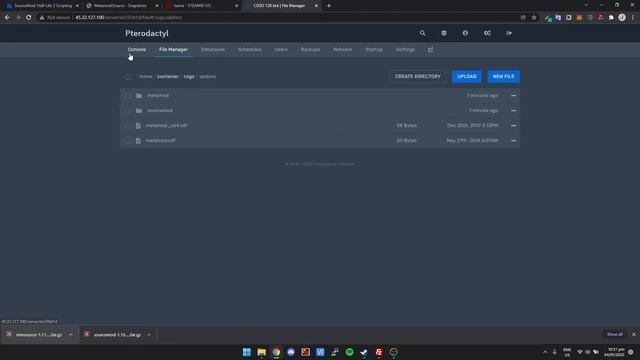This screenshot has width=640, height=360.
Task: Click the New File button
Action: (503, 77)
